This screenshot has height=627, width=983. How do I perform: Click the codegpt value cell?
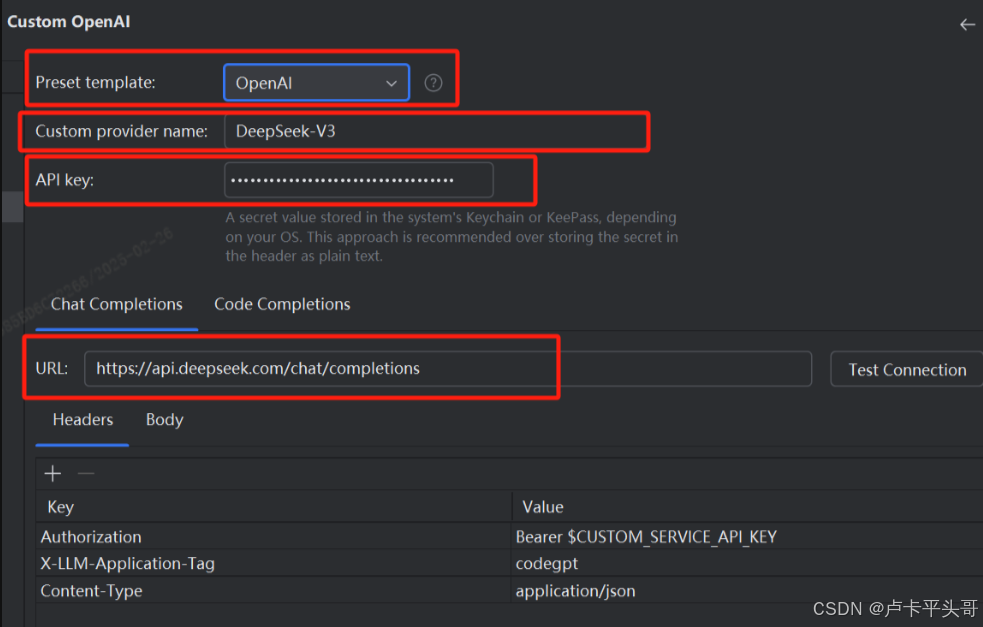point(748,564)
